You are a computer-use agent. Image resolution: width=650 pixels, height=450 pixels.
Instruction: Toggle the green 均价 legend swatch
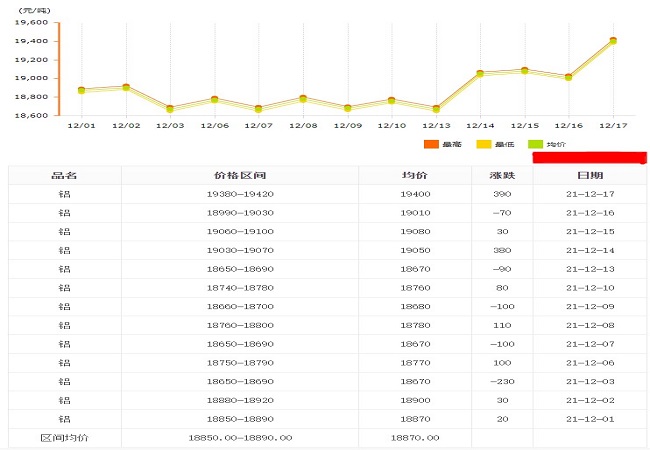(535, 145)
